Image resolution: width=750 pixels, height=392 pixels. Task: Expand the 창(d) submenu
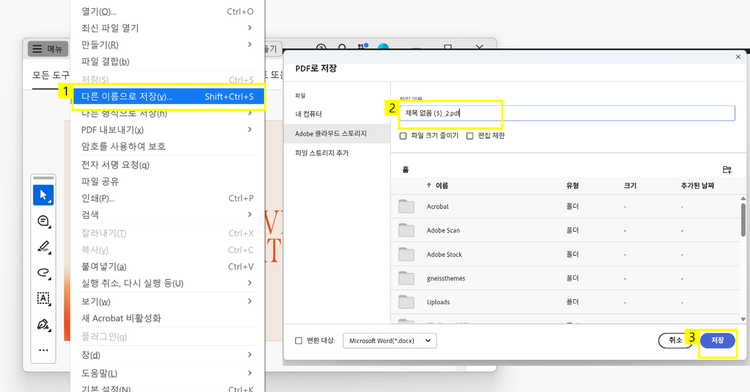(x=250, y=355)
